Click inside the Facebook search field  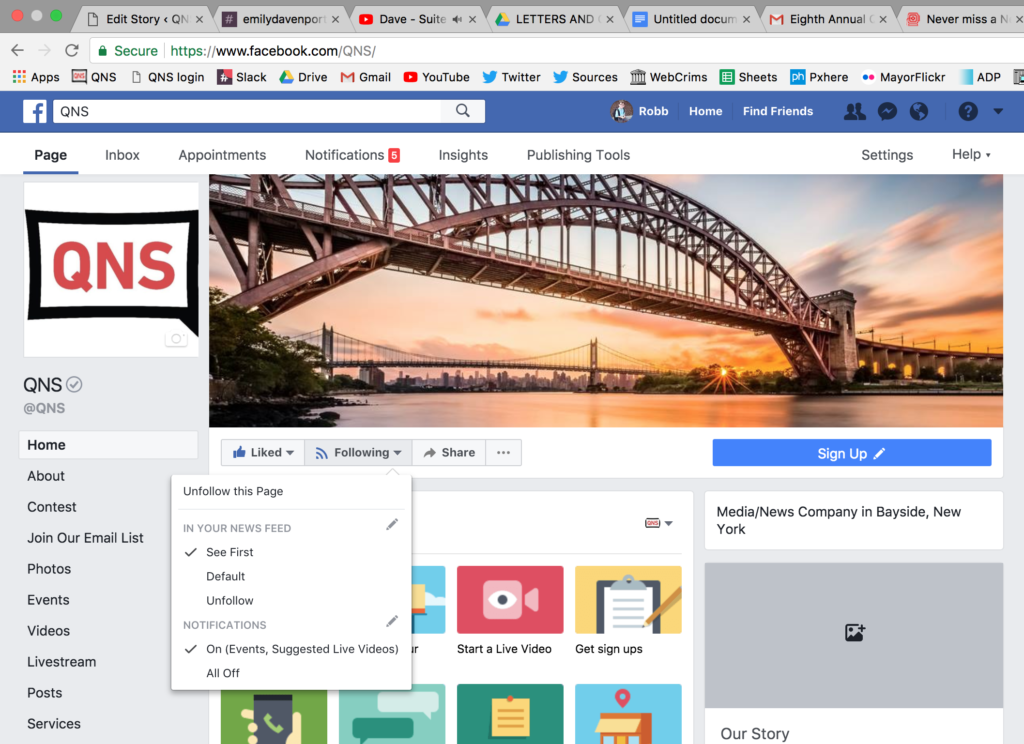[x=250, y=111]
